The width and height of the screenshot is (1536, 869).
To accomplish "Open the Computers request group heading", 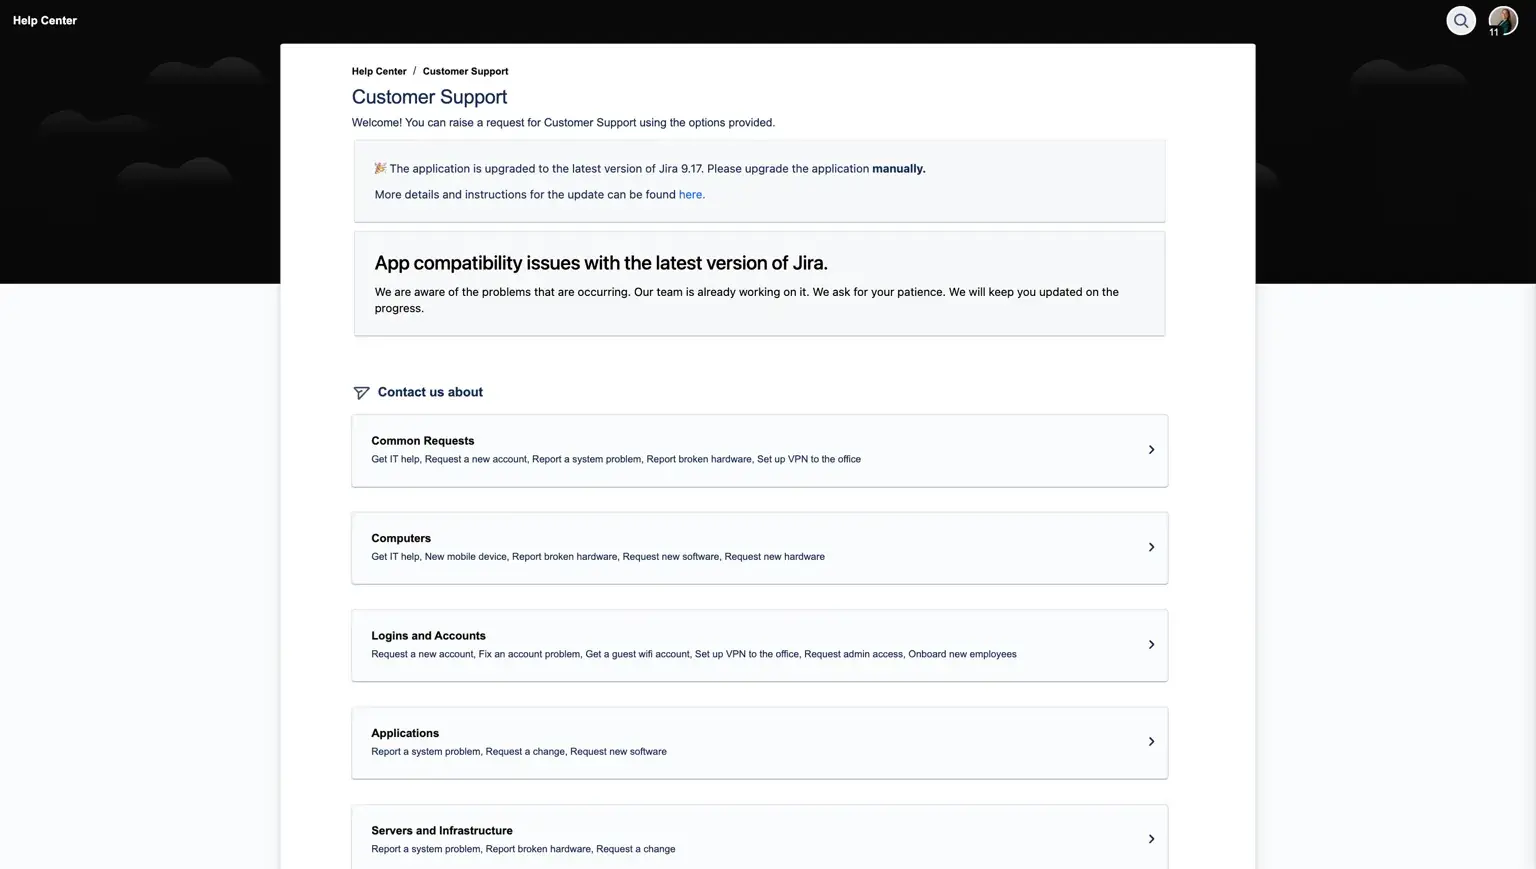I will (401, 538).
